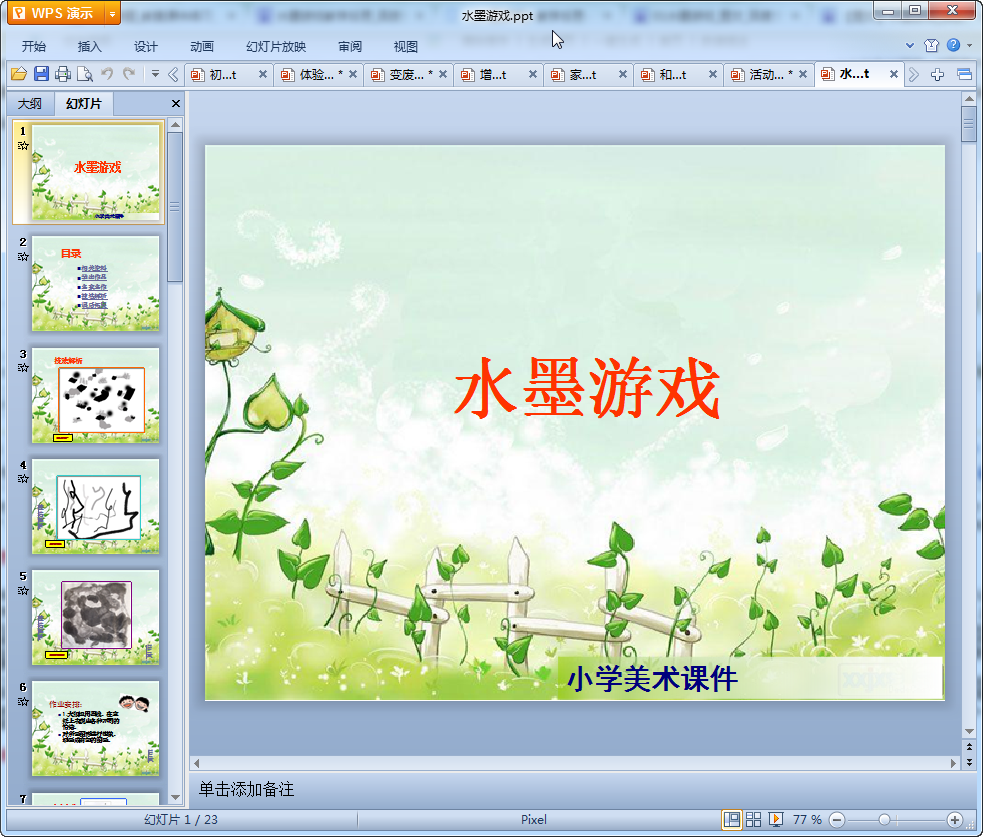Select slide 5 thumbnail with ink wash
This screenshot has height=837, width=983.
click(x=95, y=618)
